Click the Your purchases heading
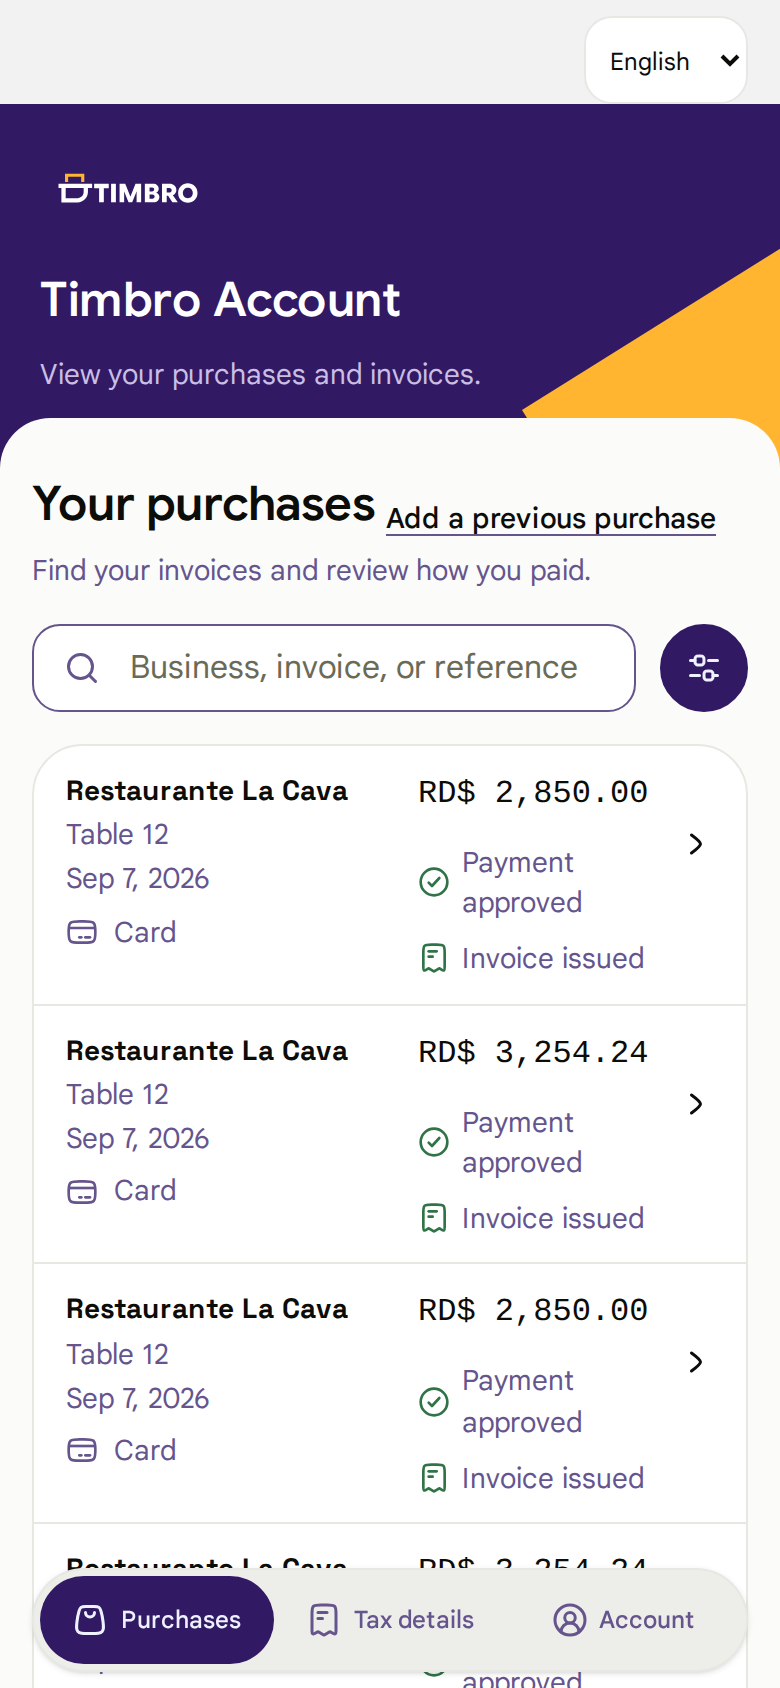 (204, 504)
